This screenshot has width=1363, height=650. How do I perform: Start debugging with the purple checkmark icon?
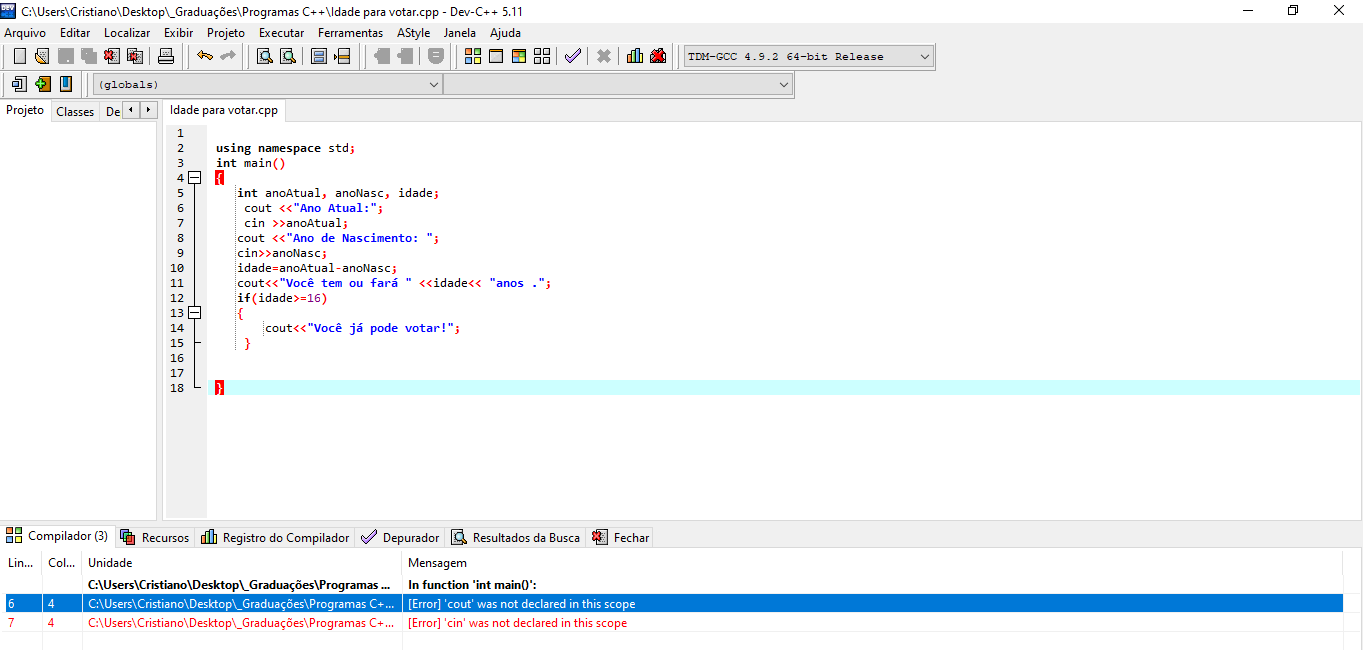(x=572, y=56)
